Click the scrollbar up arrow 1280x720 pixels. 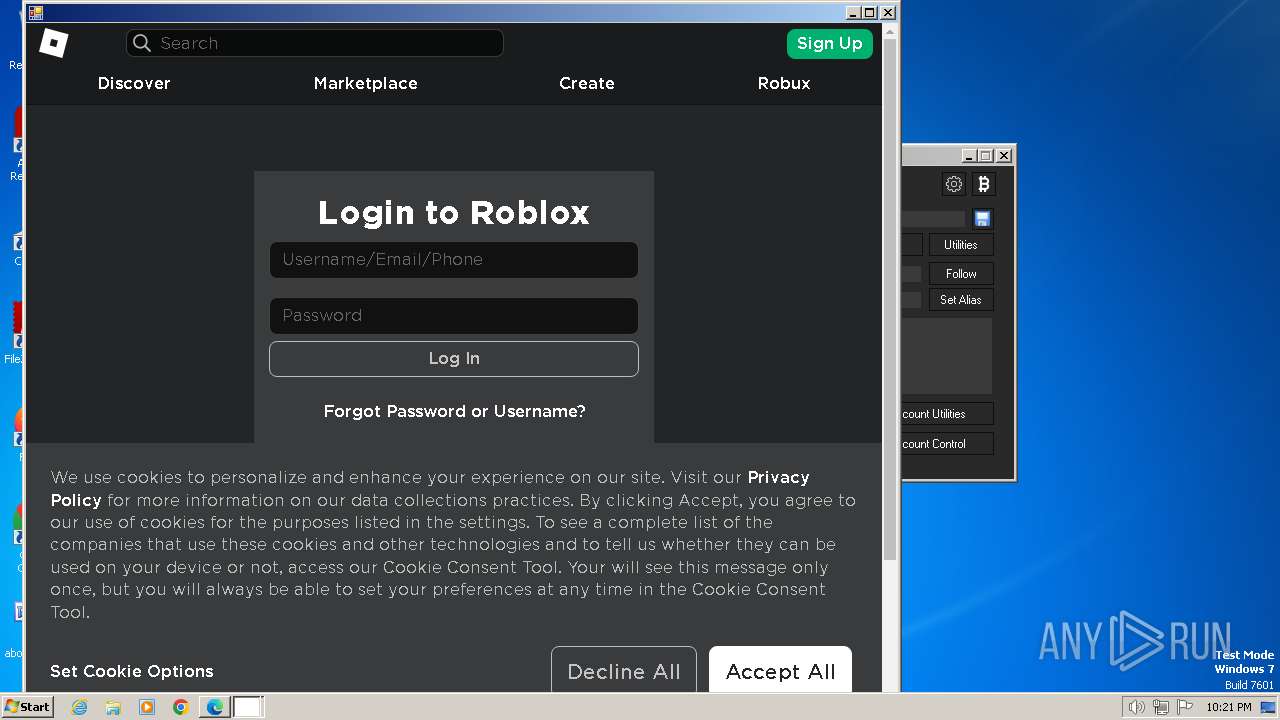tap(890, 31)
